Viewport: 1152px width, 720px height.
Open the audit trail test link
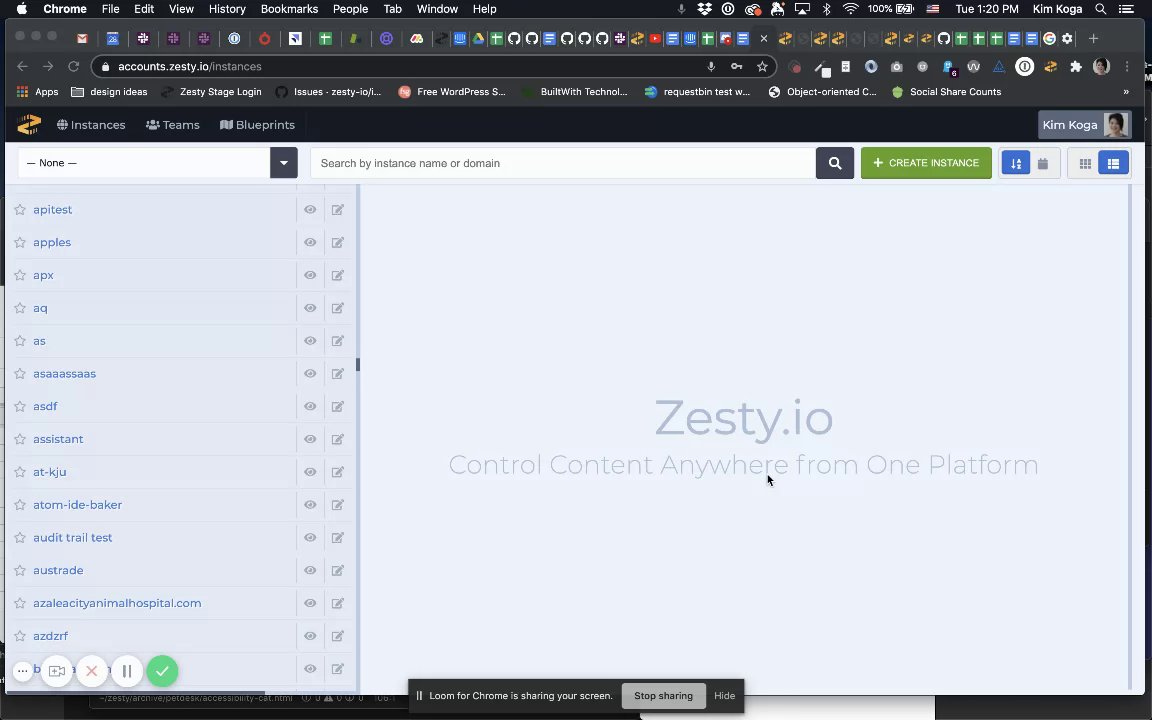tap(73, 538)
